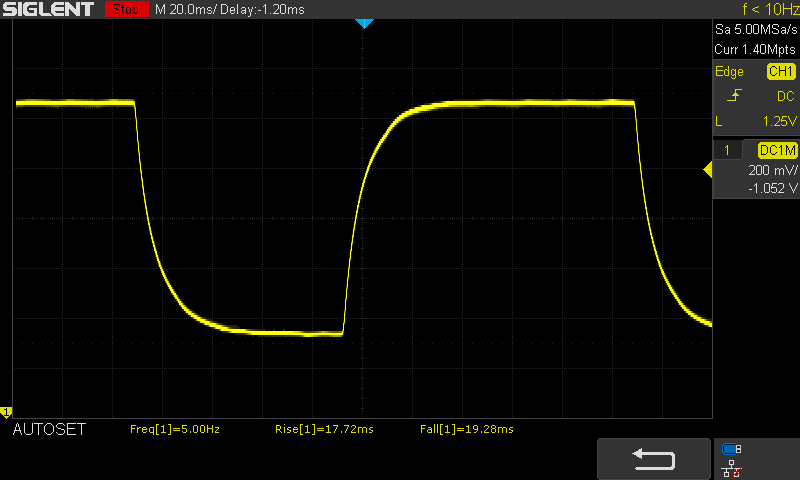The width and height of the screenshot is (800, 480).
Task: Click the back arrow button
Action: click(x=654, y=459)
